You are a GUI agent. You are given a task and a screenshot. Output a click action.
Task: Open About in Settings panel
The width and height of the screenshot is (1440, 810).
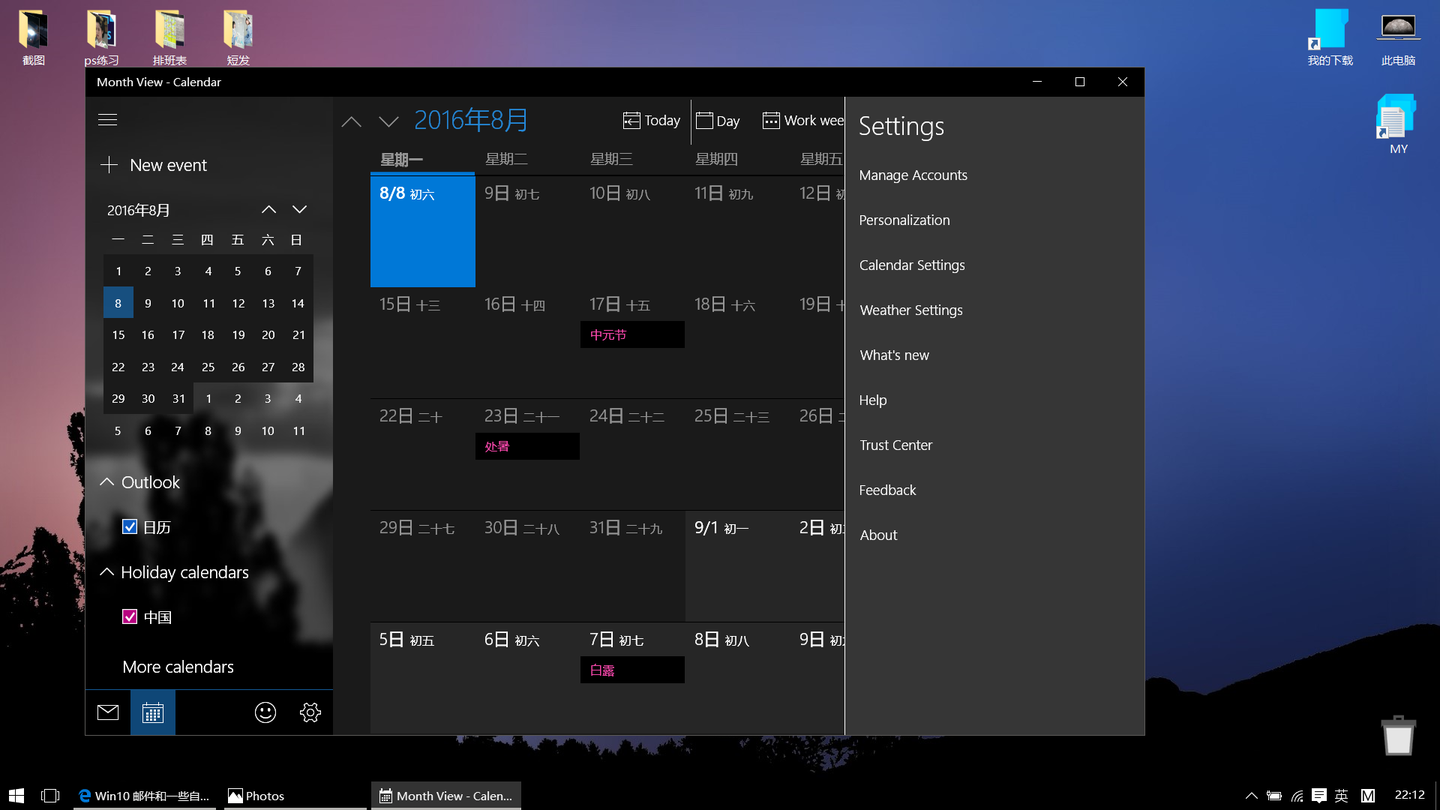pyautogui.click(x=878, y=535)
